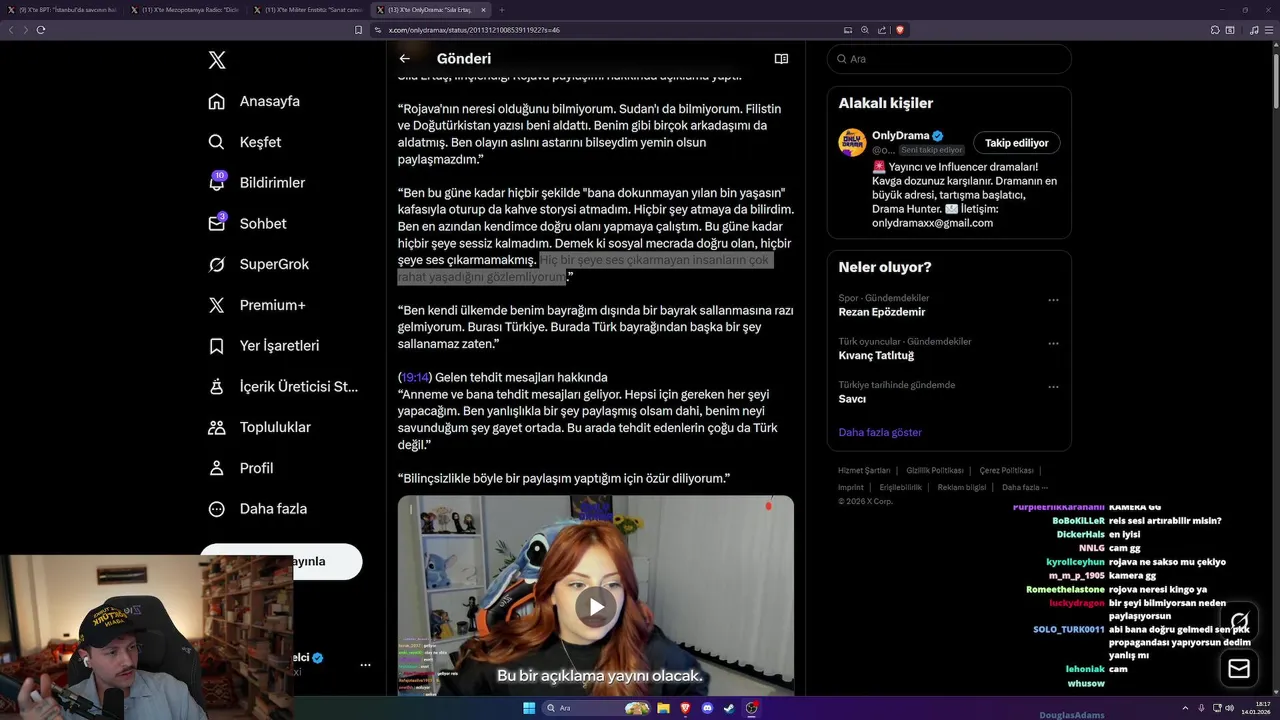This screenshot has width=1280, height=720.
Task: Open account switcher three-dot menu
Action: click(x=365, y=664)
